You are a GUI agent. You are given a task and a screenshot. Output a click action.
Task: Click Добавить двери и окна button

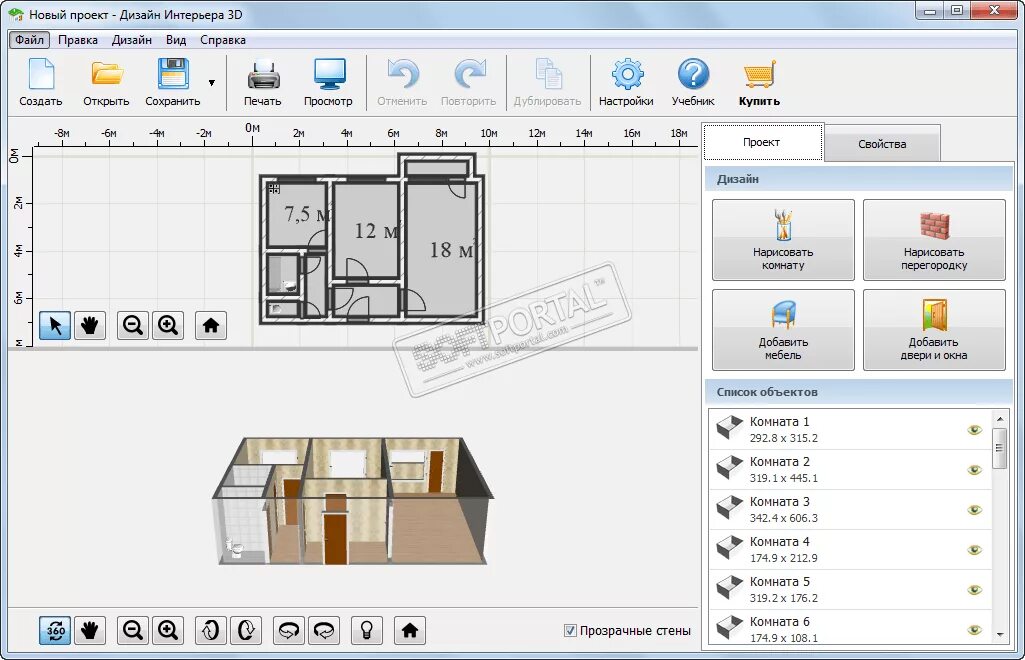(x=934, y=330)
